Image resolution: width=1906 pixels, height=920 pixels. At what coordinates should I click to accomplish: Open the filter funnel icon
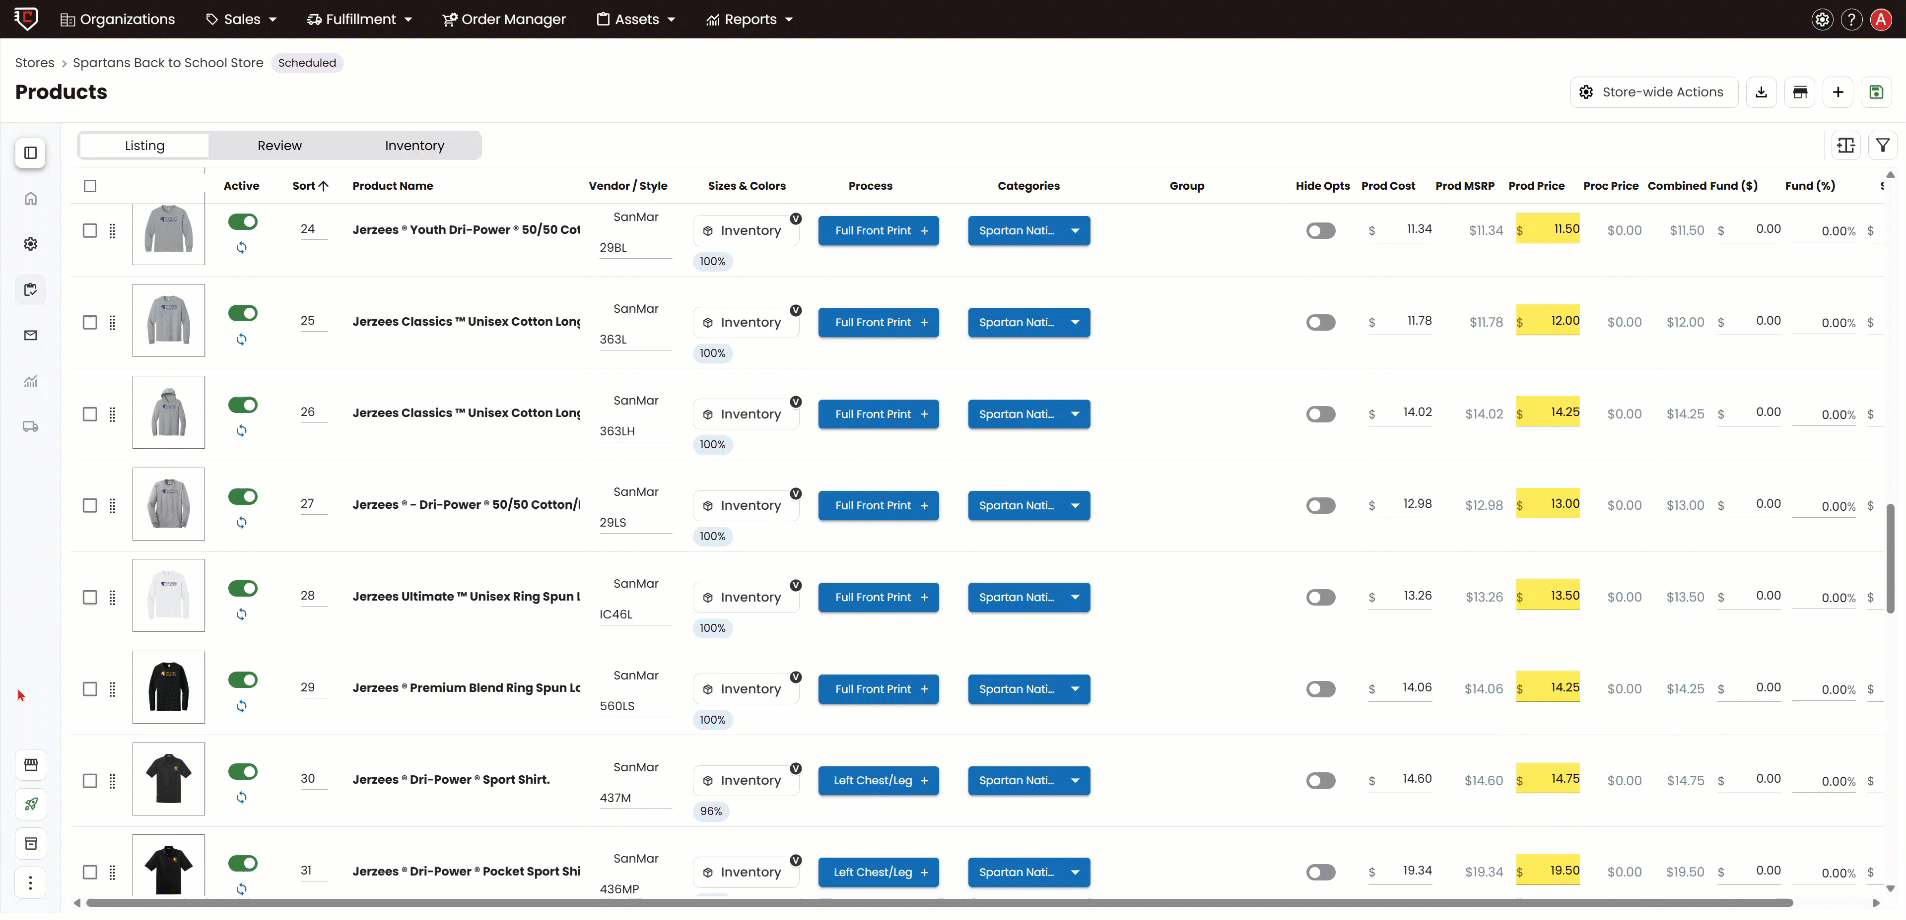pos(1883,146)
